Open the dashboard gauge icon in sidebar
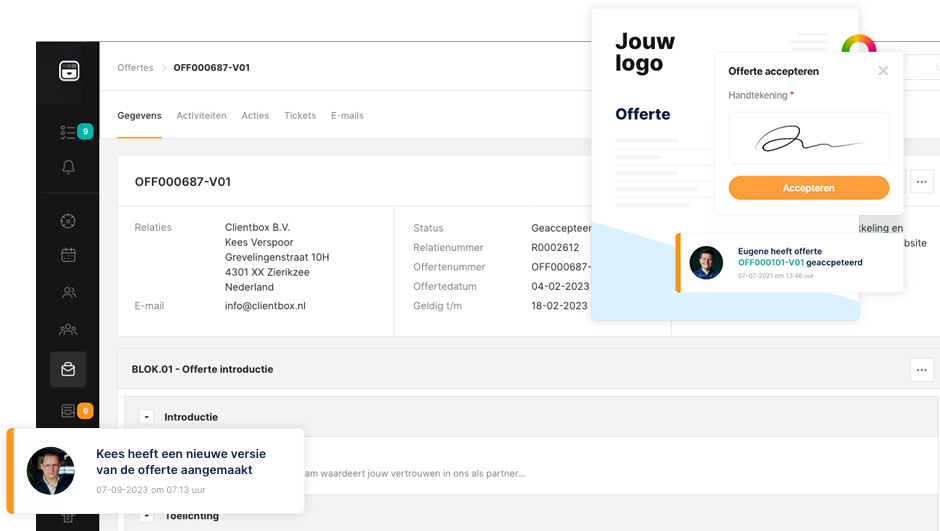The height and width of the screenshot is (531, 940). (68, 221)
